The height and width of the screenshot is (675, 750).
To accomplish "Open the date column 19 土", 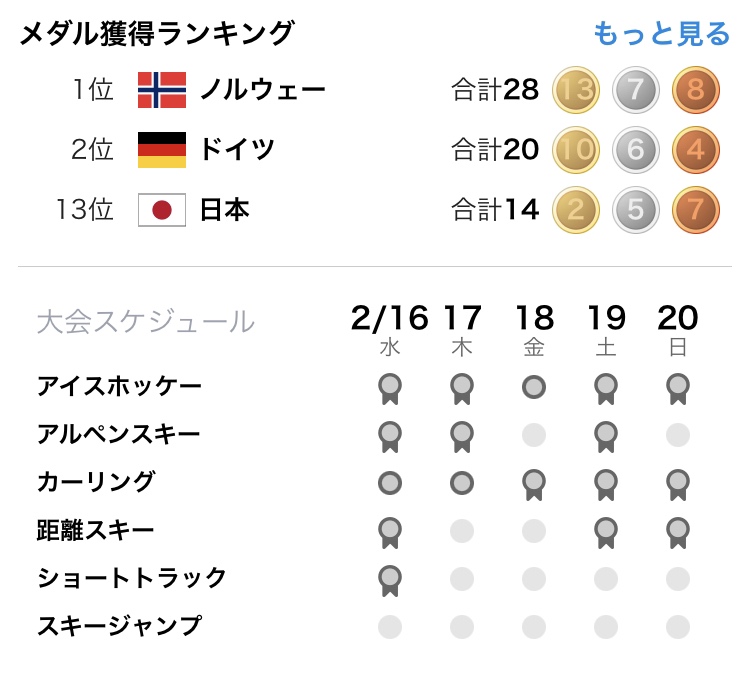I will point(606,330).
